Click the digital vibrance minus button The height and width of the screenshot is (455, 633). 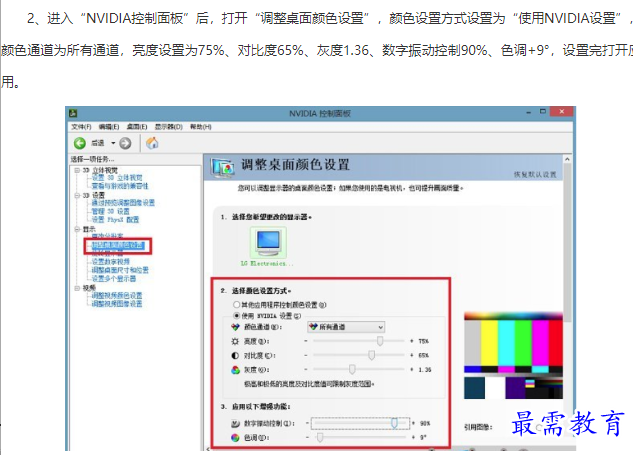point(308,423)
